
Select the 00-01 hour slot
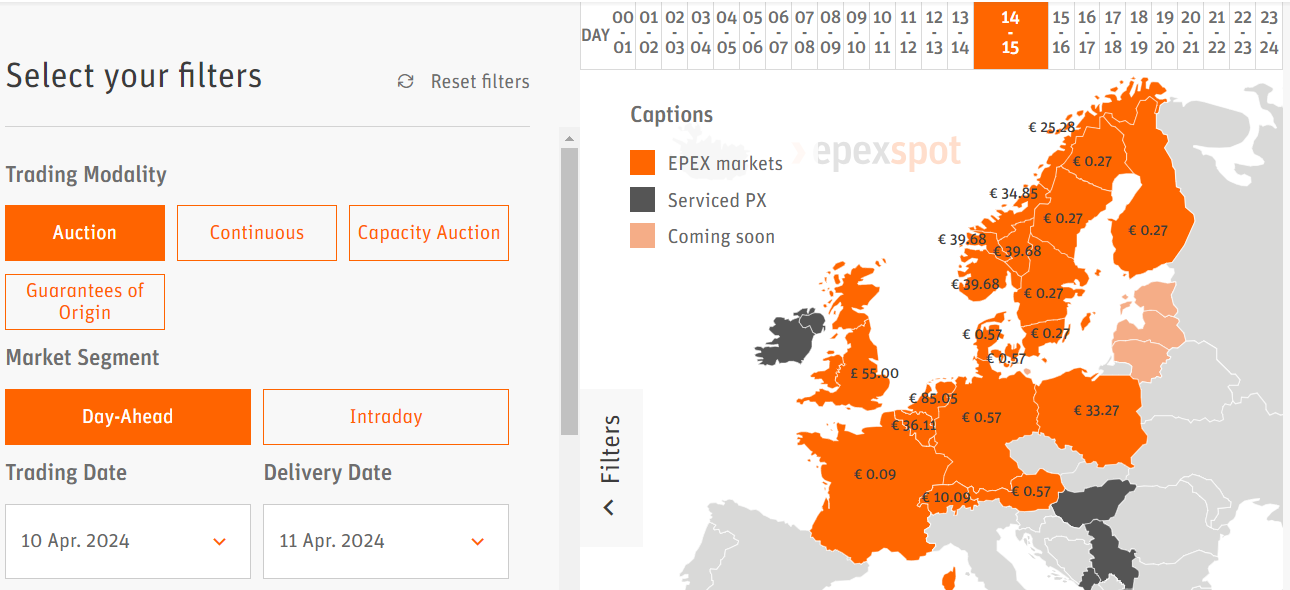623,33
